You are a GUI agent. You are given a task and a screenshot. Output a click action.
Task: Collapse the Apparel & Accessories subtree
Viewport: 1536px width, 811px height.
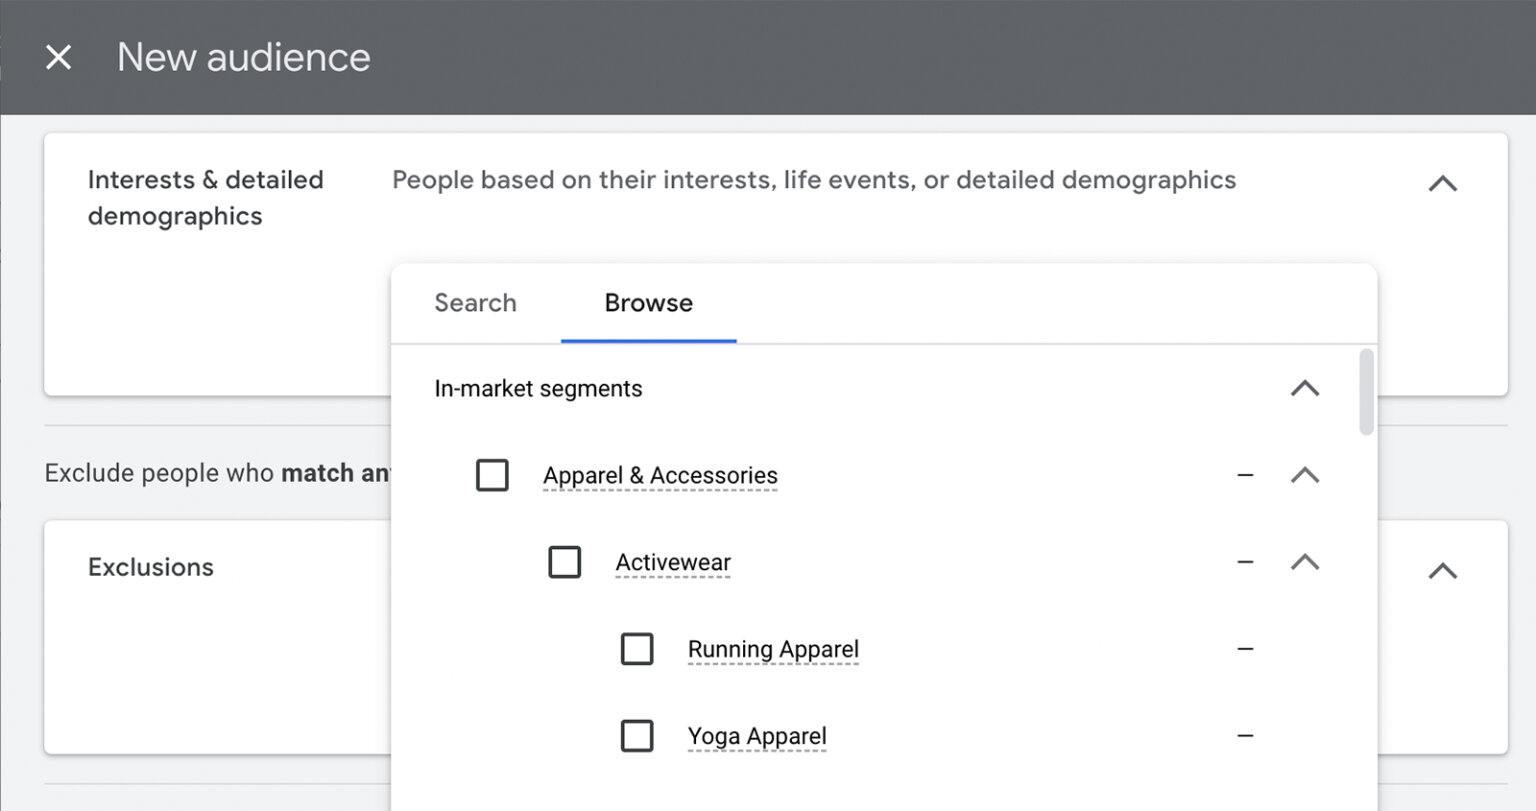click(1304, 475)
